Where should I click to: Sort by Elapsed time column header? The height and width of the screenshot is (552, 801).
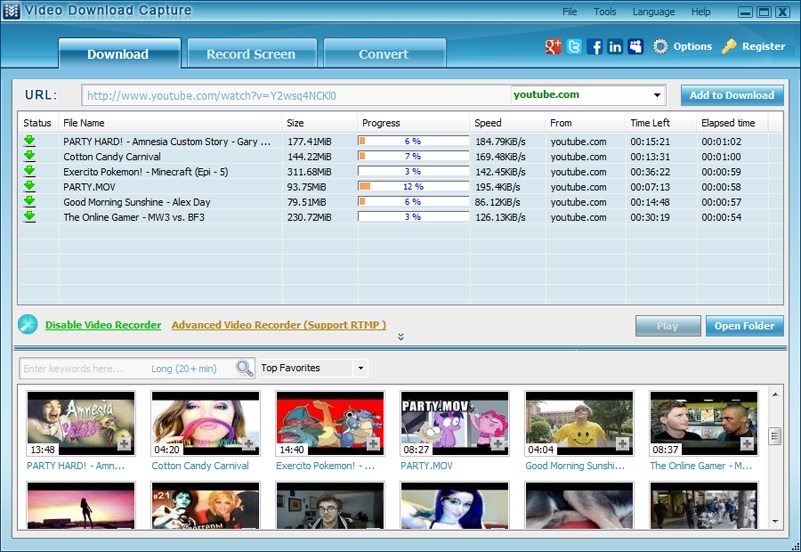(x=732, y=123)
